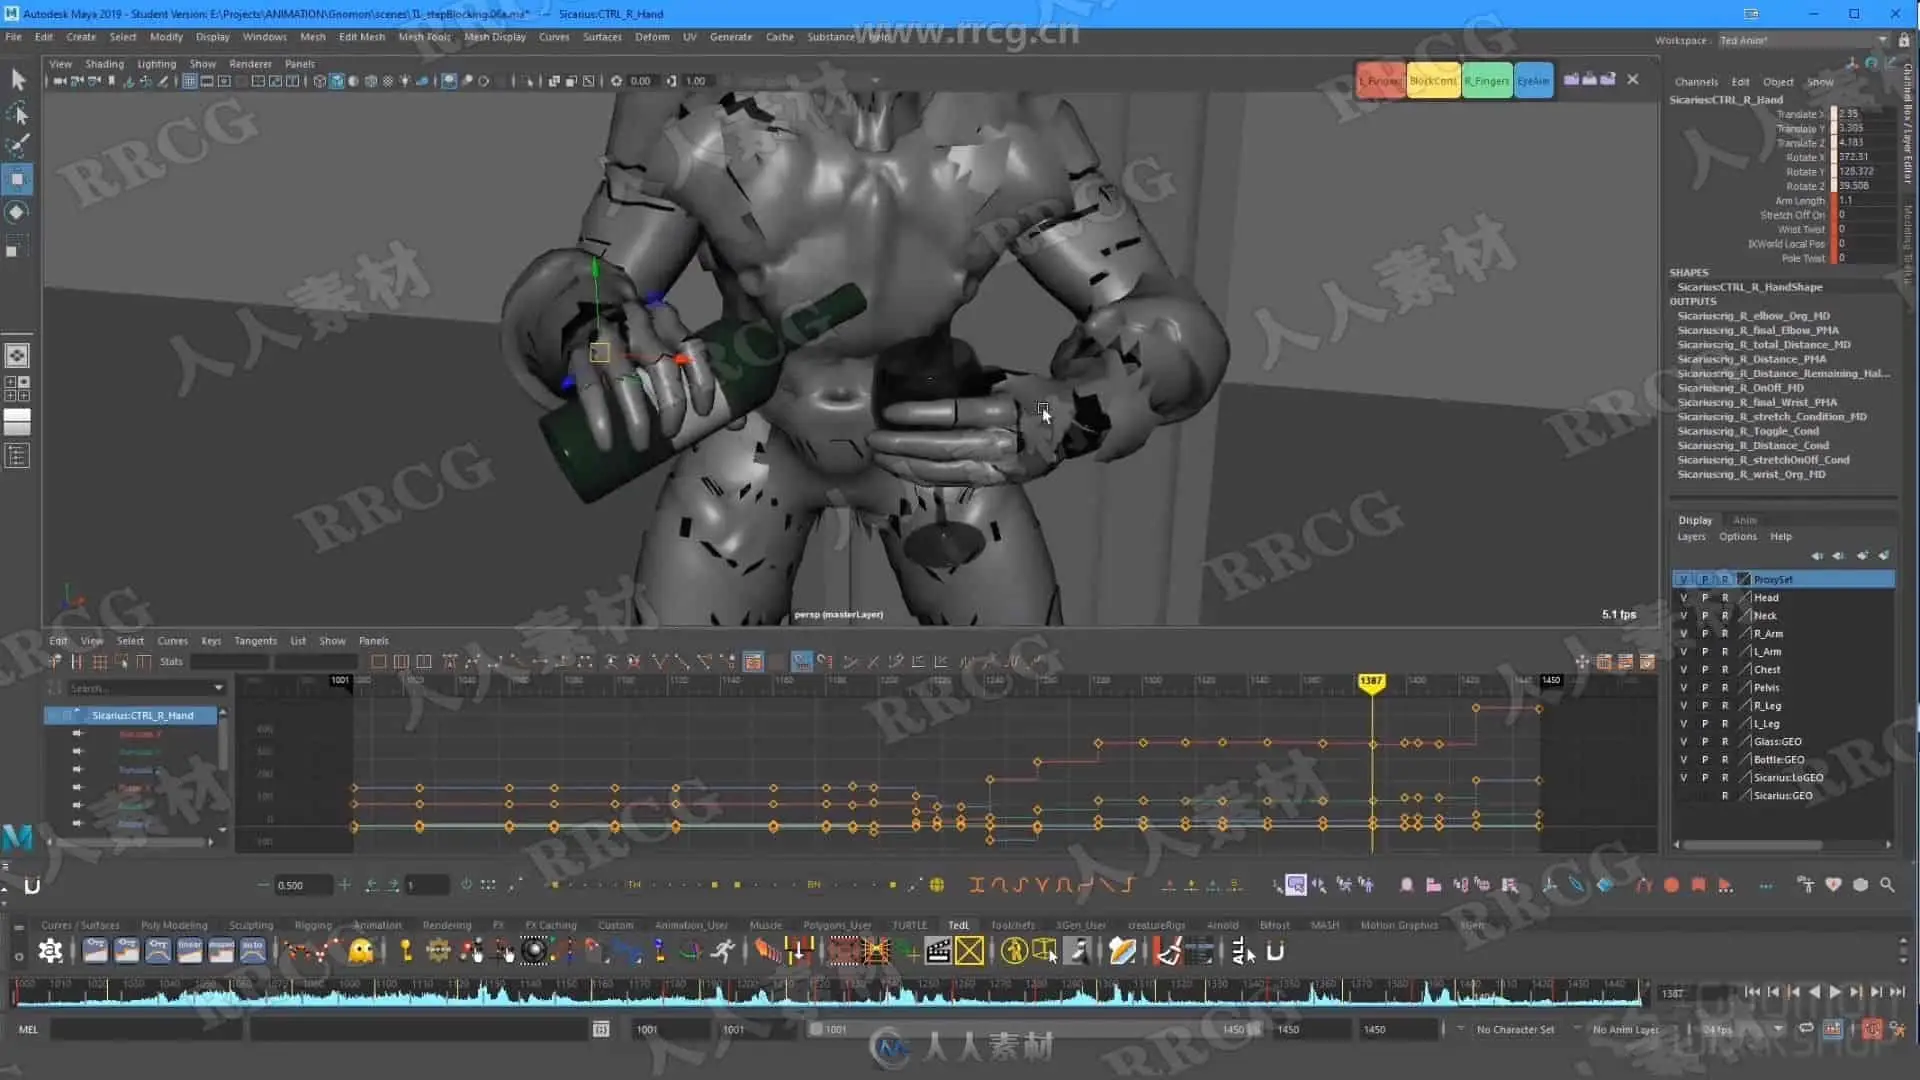Click the R_Fingers green picker button
This screenshot has width=1920, height=1080.
tap(1486, 81)
